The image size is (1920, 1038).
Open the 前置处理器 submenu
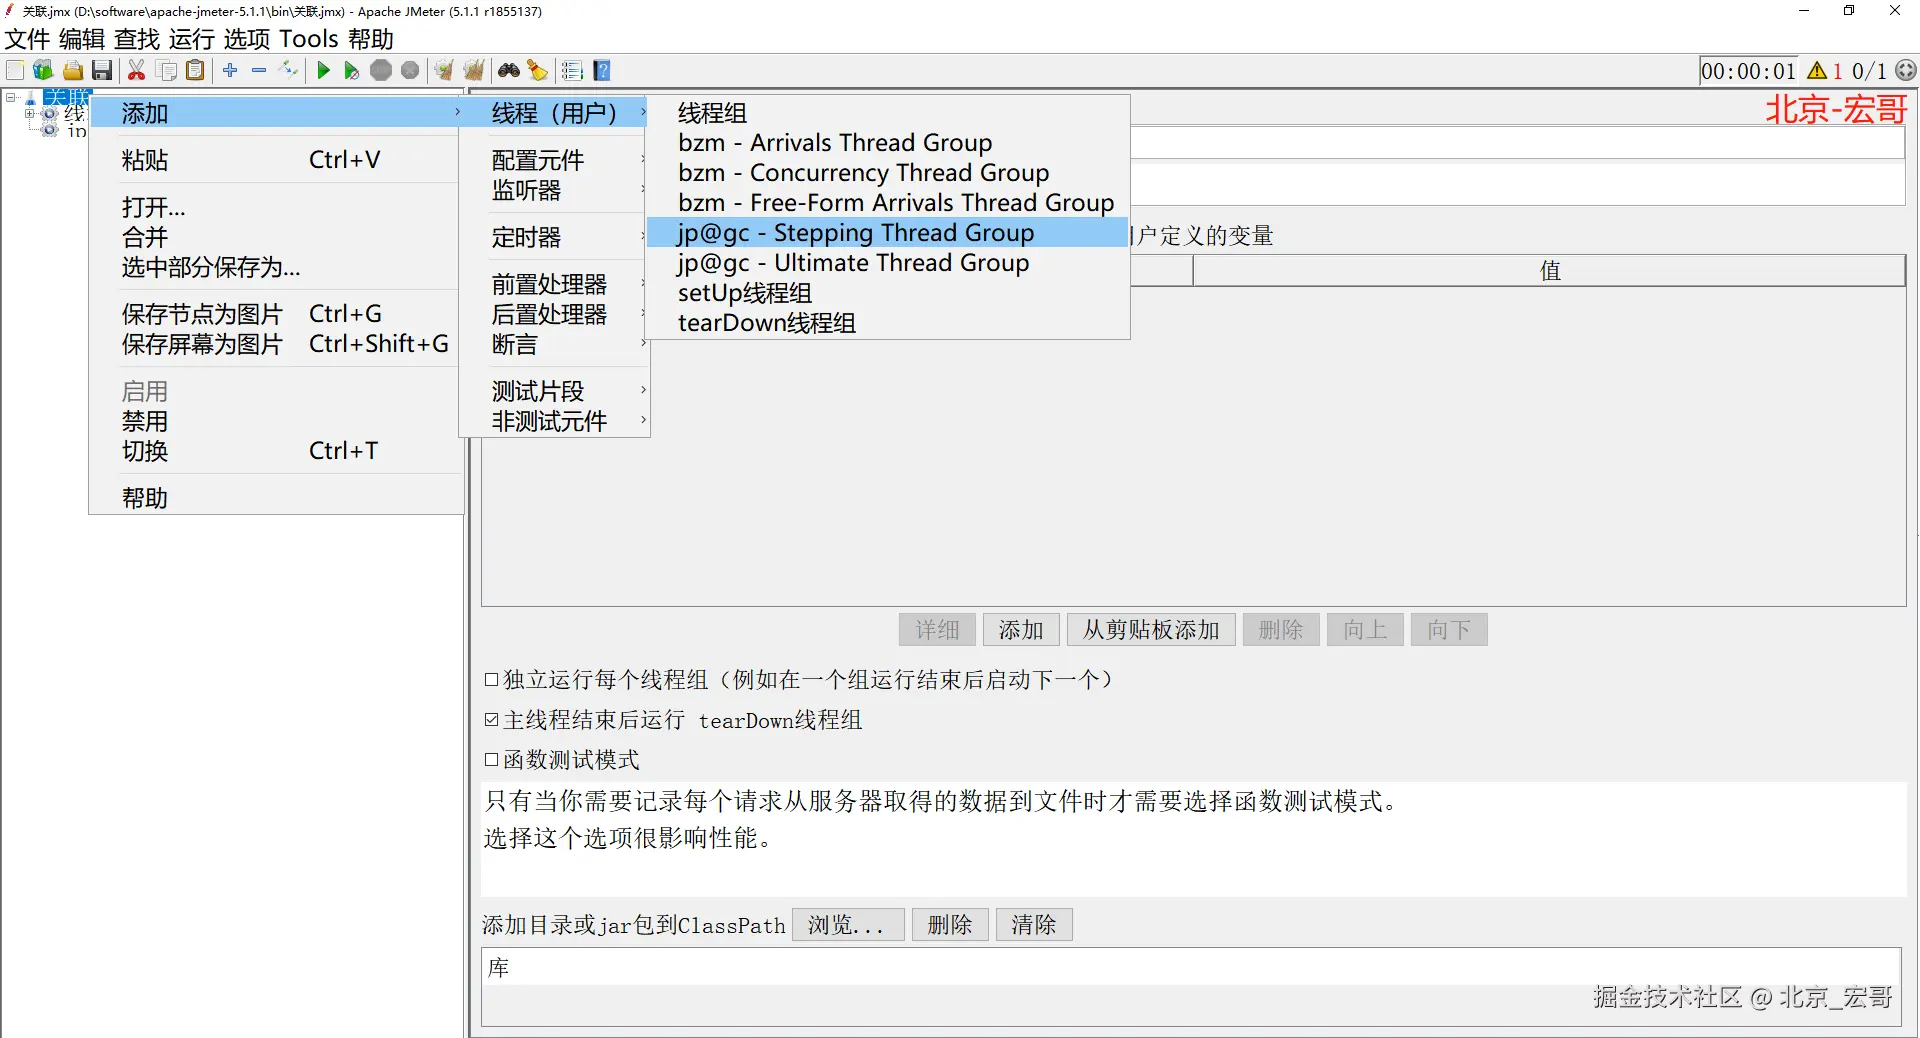coord(554,284)
